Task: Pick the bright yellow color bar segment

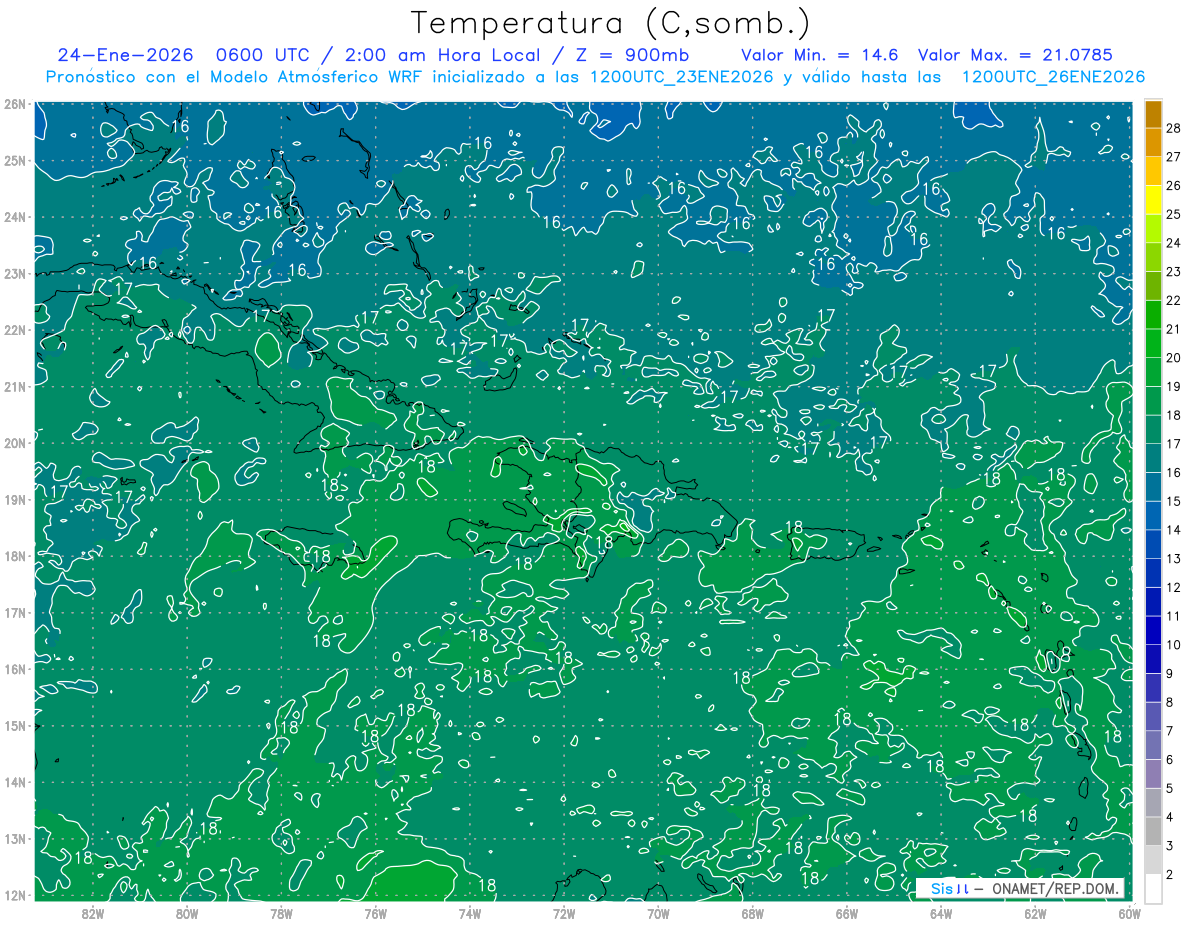Action: pyautogui.click(x=1153, y=200)
